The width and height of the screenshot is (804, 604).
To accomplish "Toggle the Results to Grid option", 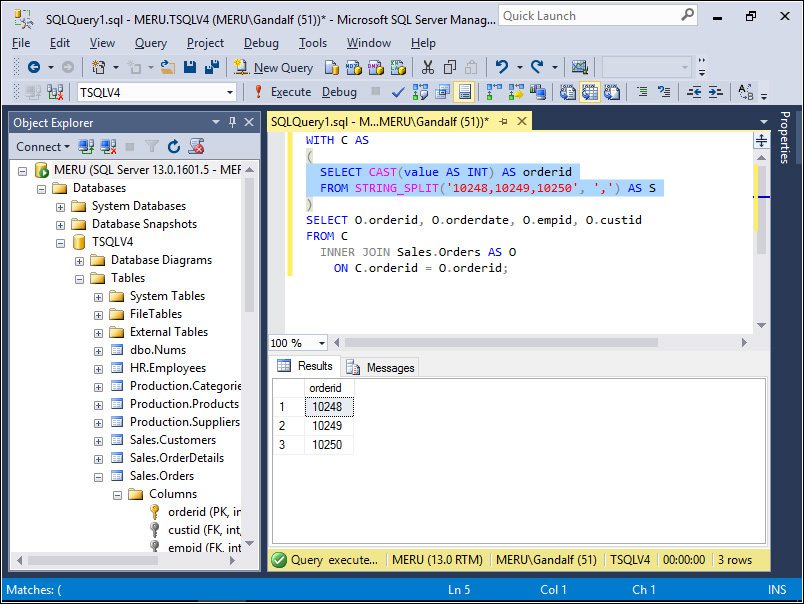I will [x=591, y=92].
